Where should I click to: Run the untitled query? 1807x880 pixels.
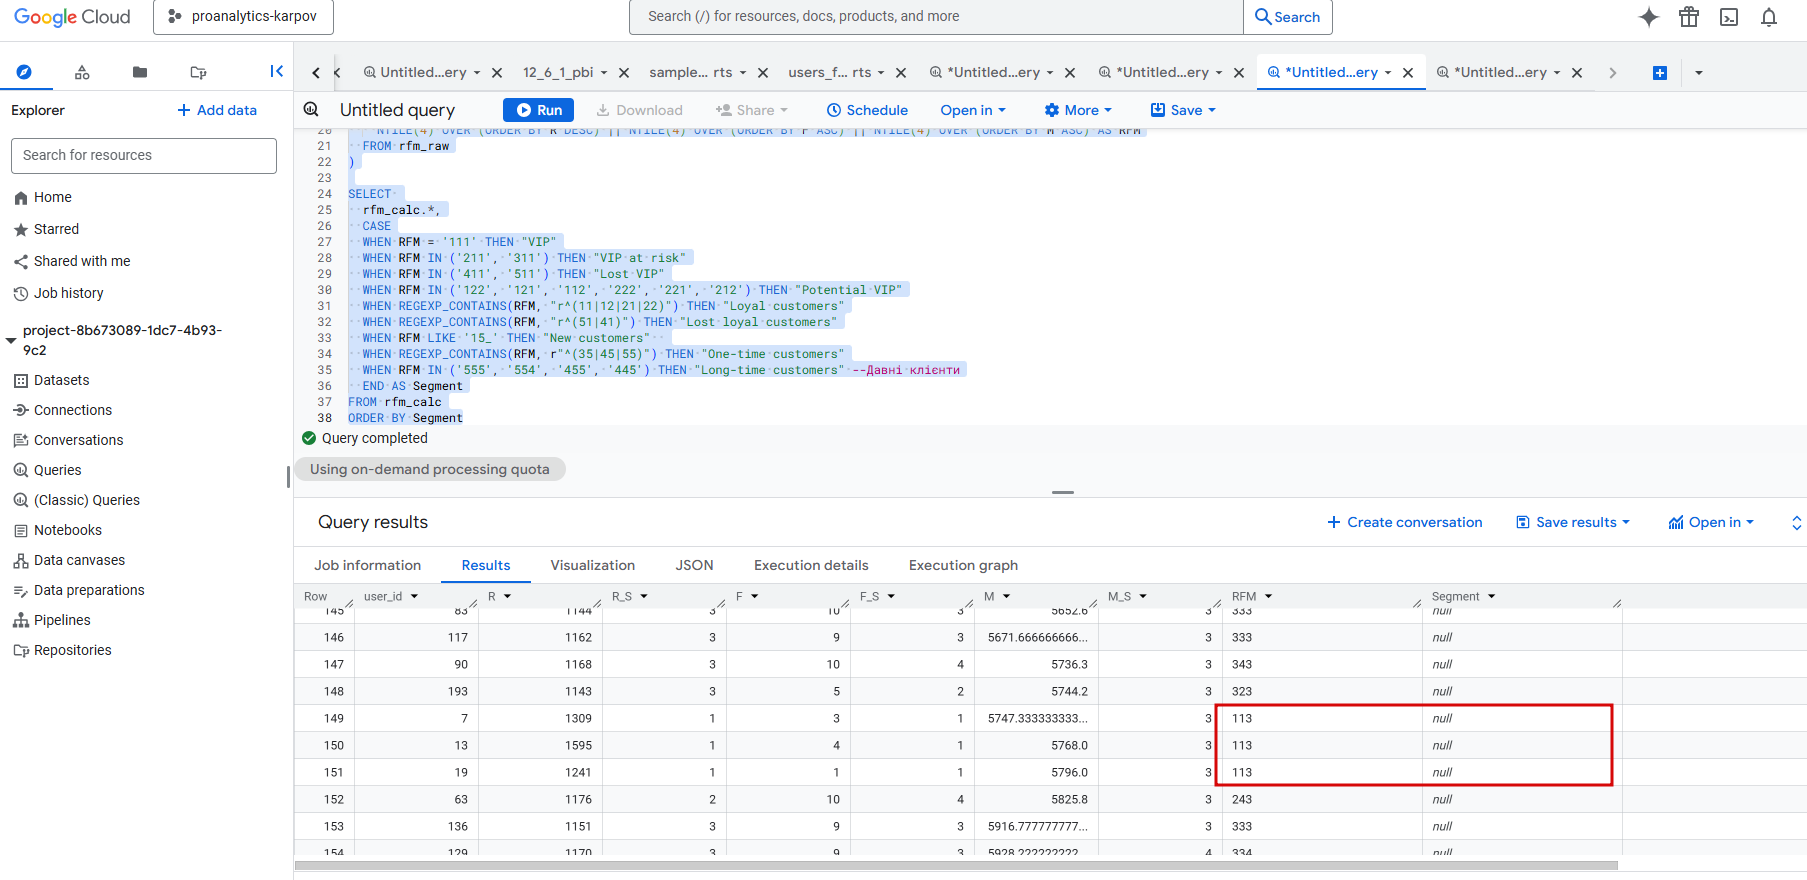(x=538, y=110)
